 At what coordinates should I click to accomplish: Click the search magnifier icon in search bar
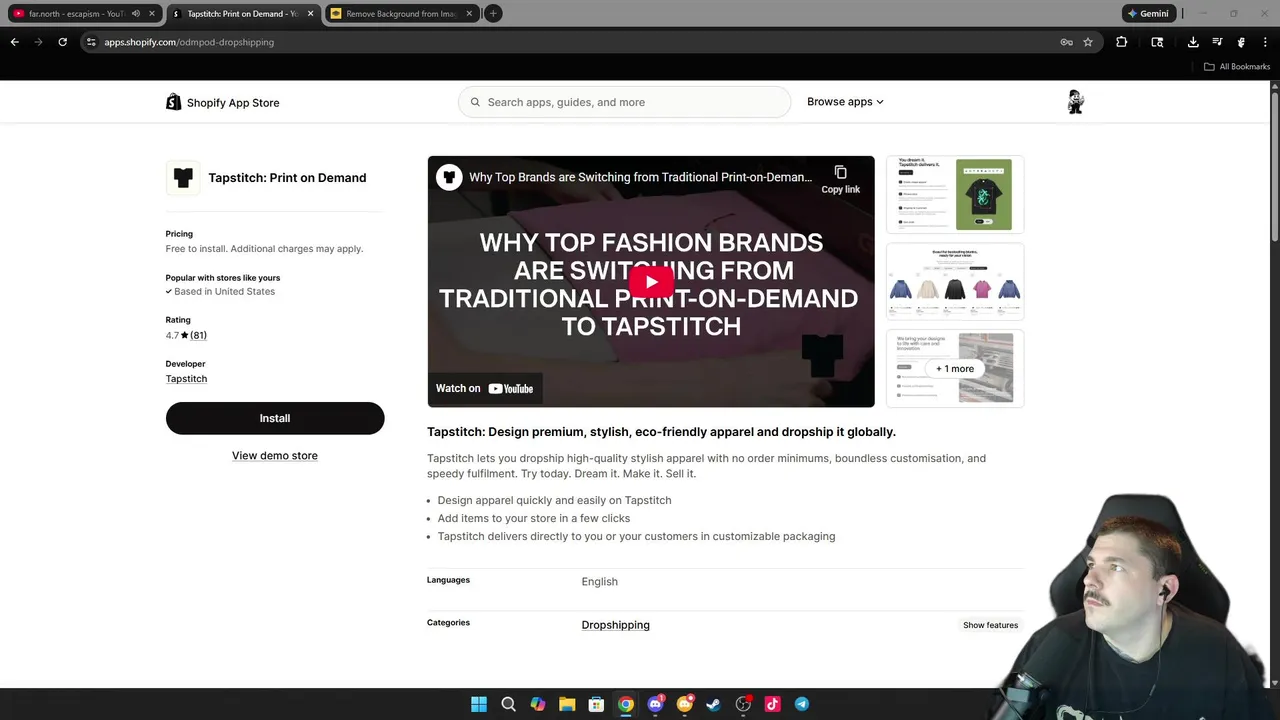[x=475, y=102]
